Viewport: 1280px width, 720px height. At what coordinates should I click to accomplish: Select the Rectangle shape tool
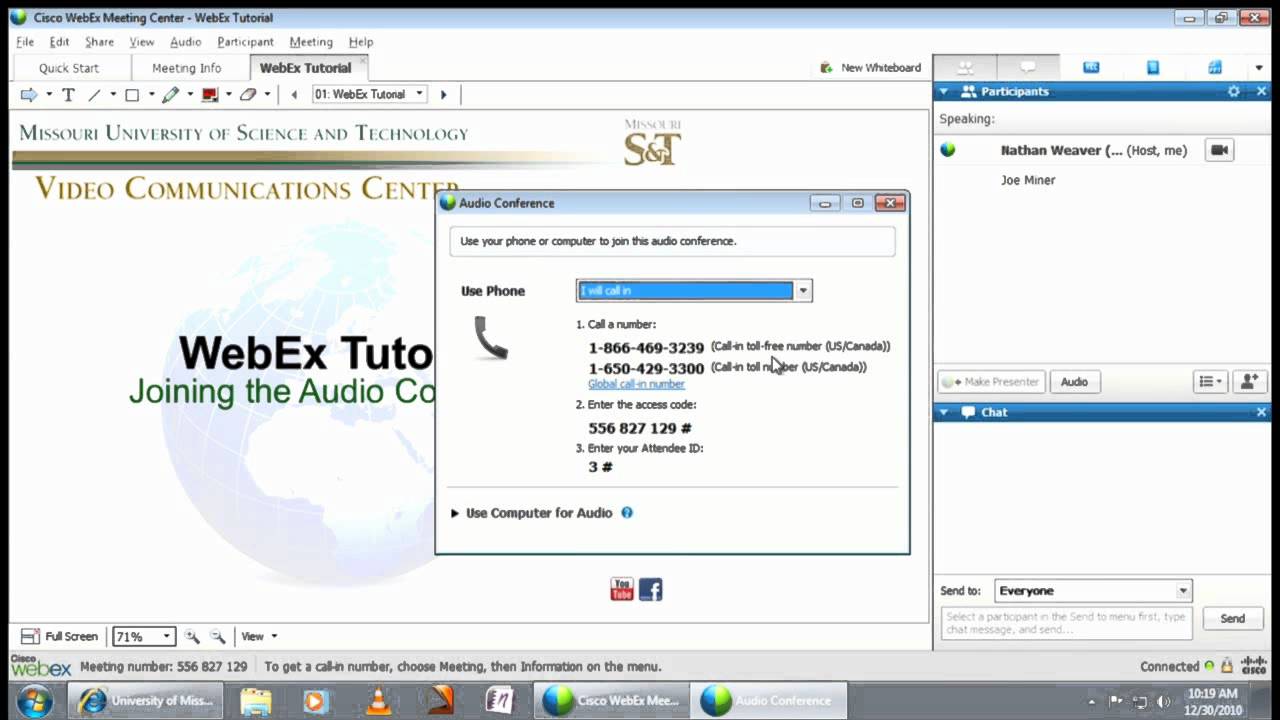point(131,94)
